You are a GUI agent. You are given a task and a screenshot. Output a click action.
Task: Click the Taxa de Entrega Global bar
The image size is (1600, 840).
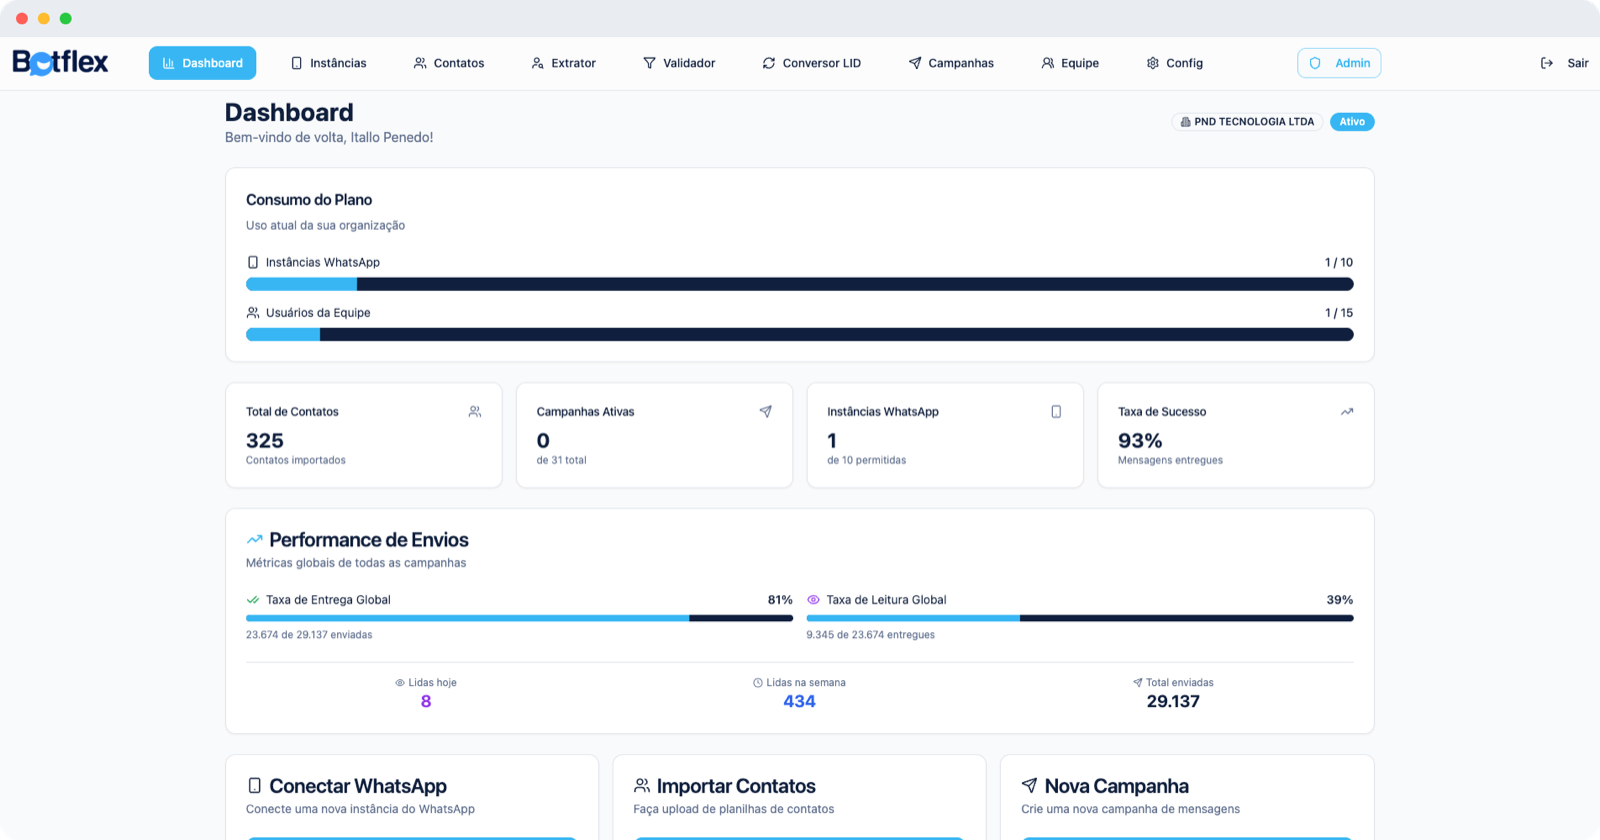point(519,618)
